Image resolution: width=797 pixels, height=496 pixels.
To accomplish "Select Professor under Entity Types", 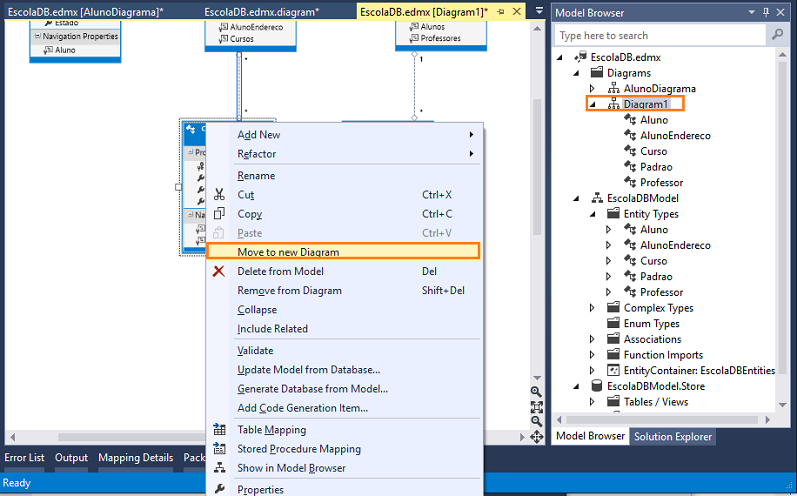I will point(661,292).
